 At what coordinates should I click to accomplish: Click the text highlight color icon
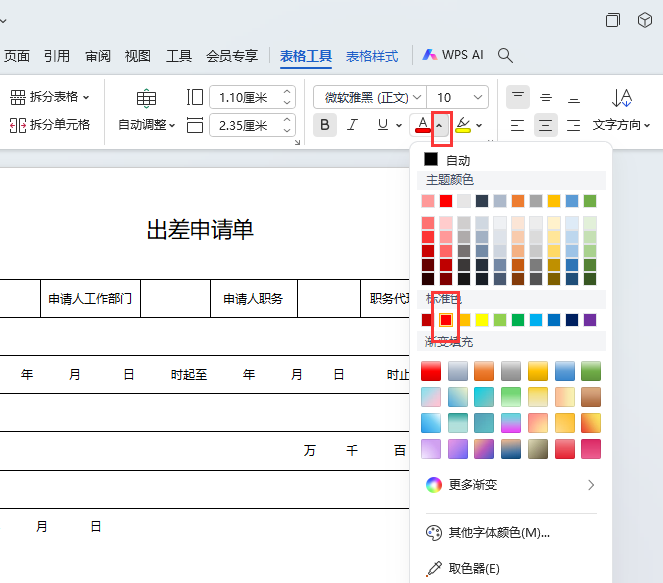click(x=463, y=125)
